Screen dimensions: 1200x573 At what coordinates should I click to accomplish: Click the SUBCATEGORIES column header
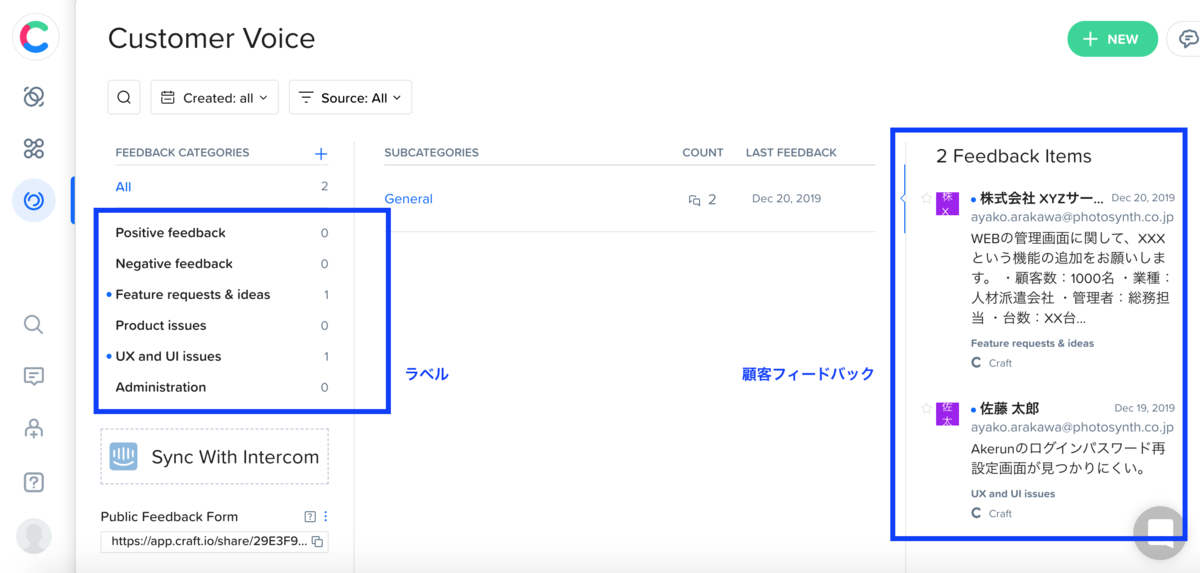pos(431,153)
